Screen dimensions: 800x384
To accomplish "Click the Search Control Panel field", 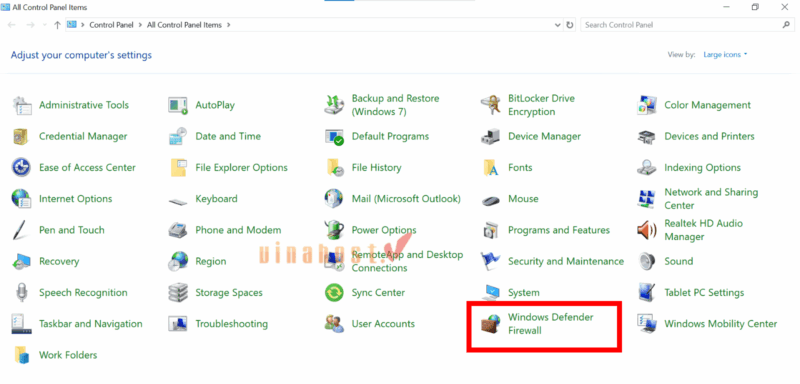I will [687, 25].
